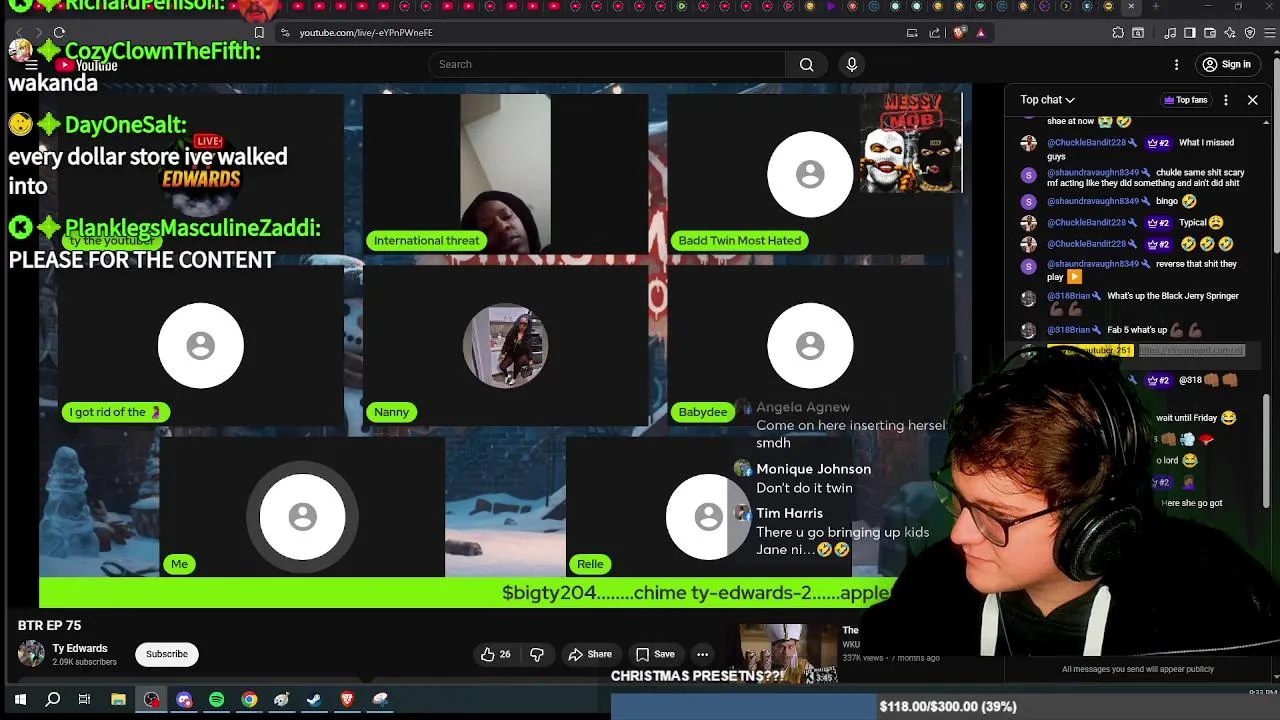1280x720 pixels.
Task: Dislike the BTR EP 75 video
Action: click(x=537, y=654)
